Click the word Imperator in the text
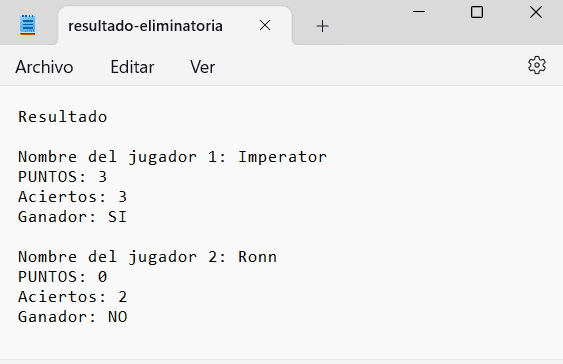 283,157
